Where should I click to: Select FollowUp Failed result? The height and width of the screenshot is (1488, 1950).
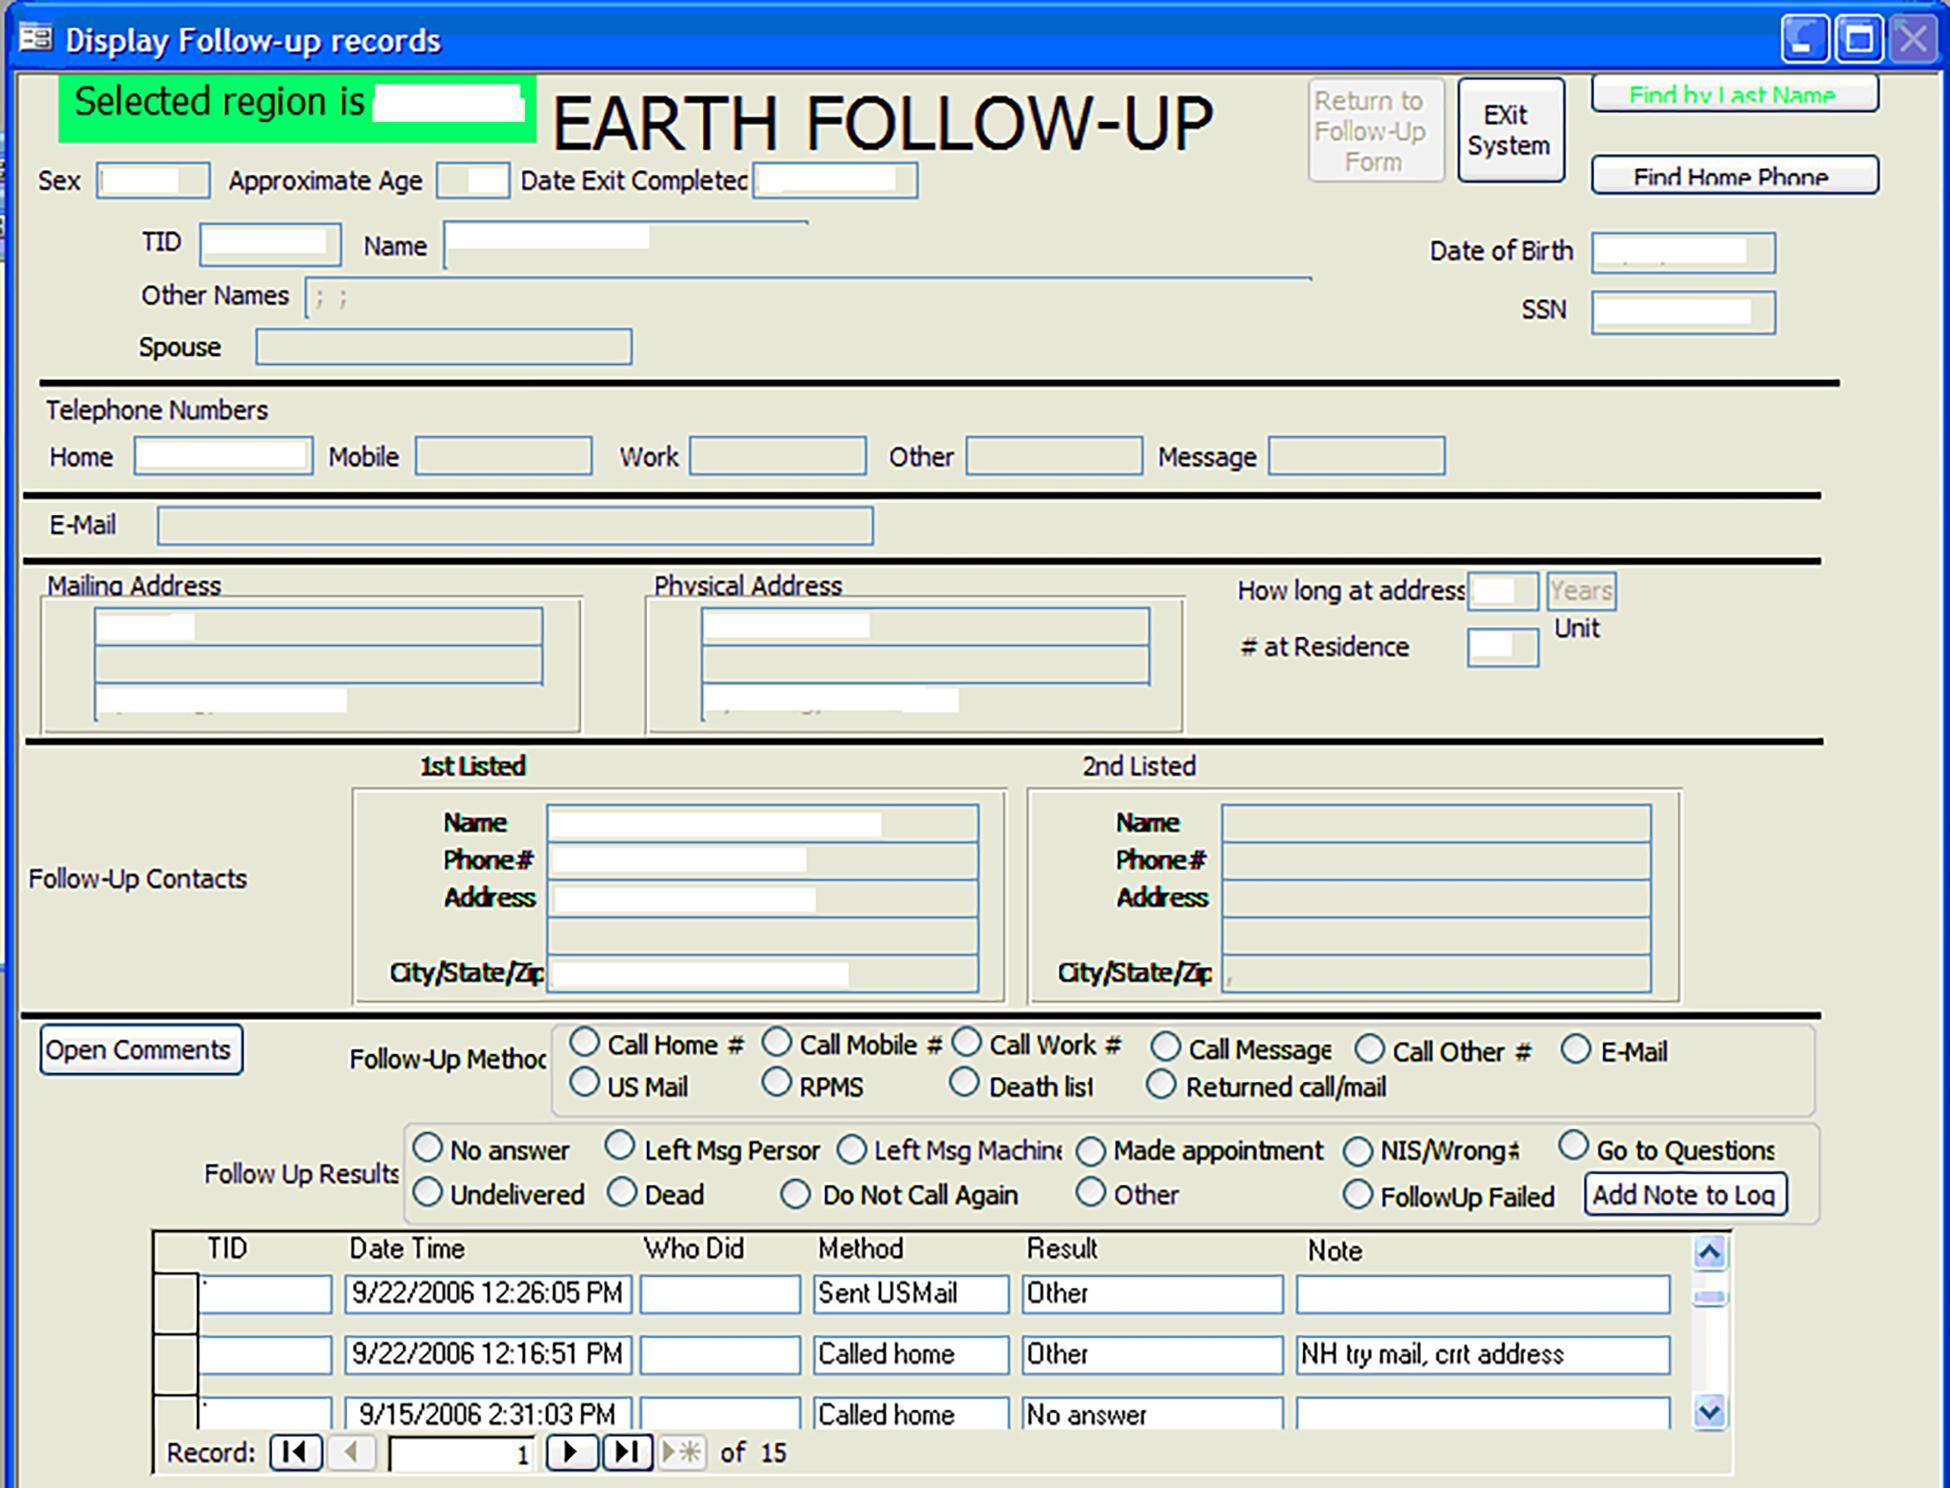1358,1194
